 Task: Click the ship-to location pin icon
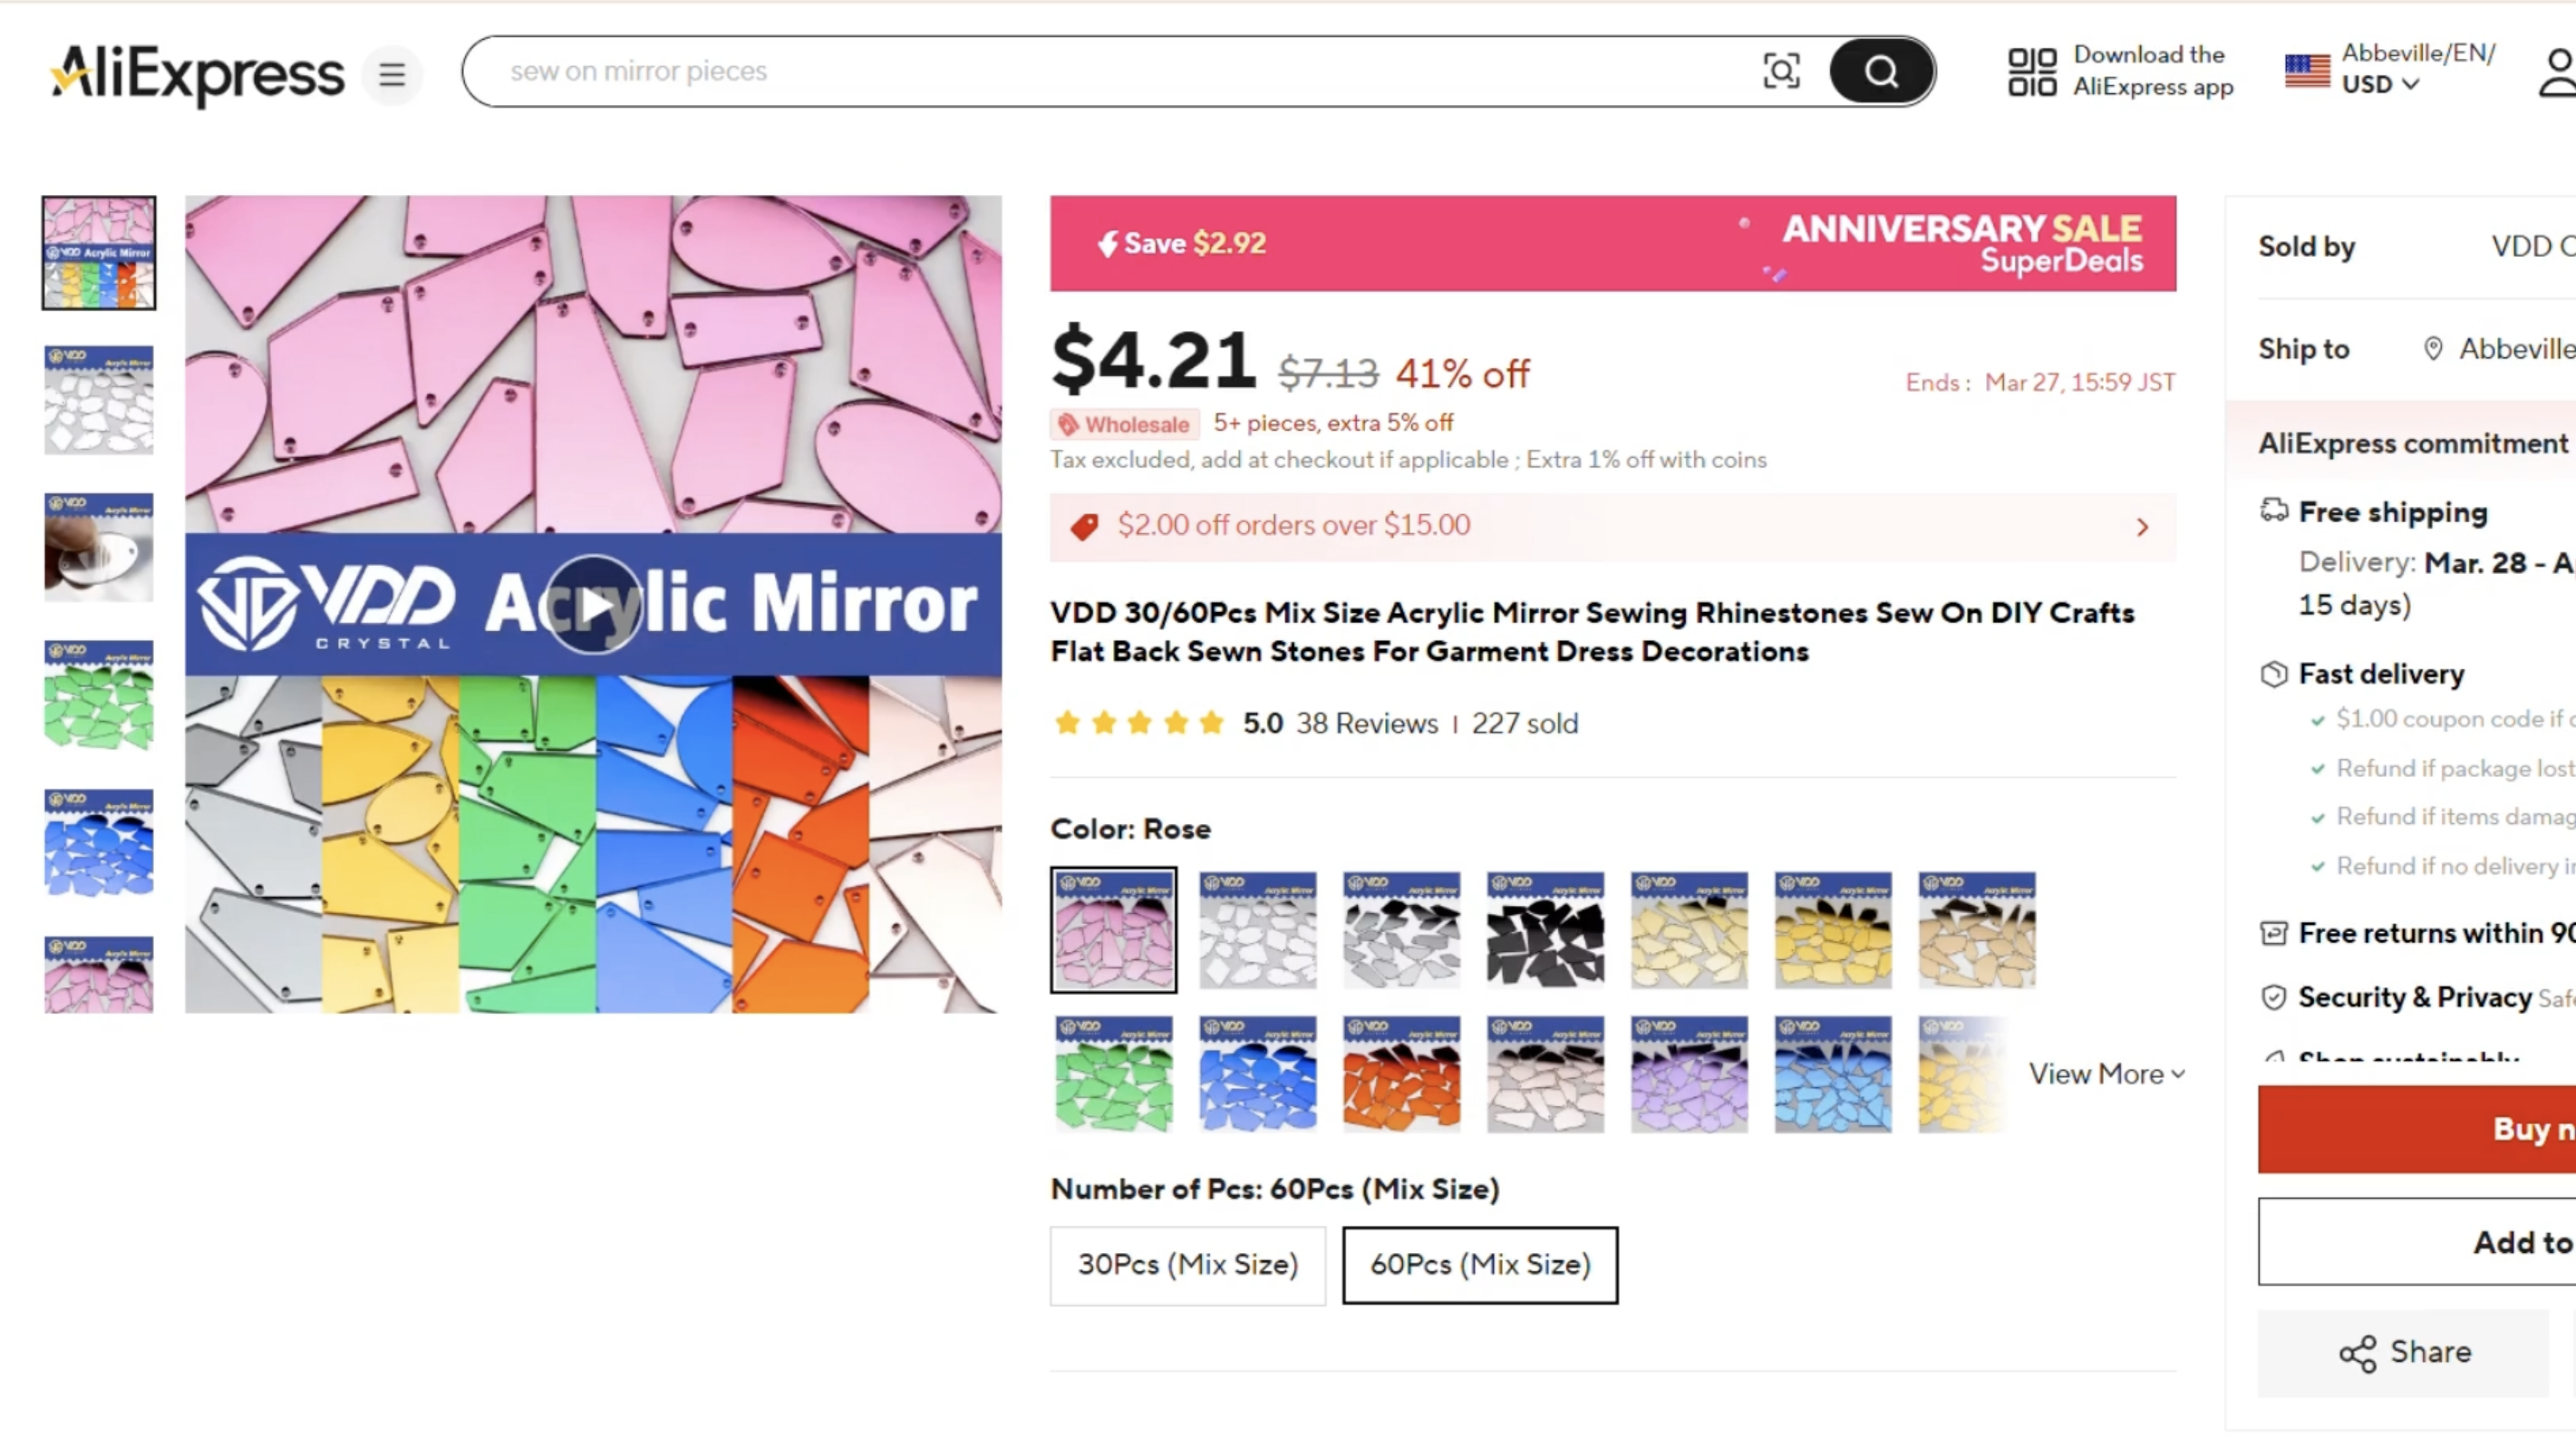(x=2433, y=348)
